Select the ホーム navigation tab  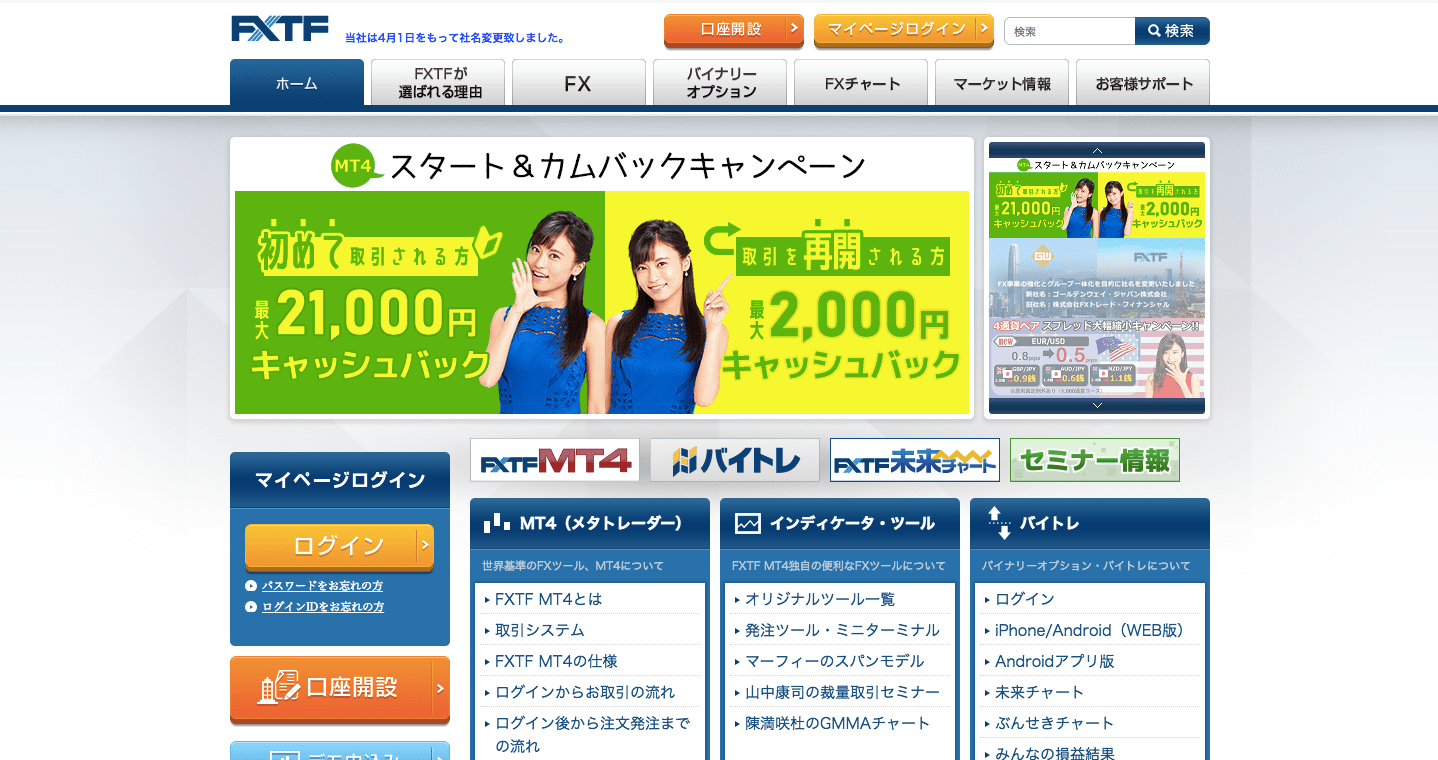point(297,83)
